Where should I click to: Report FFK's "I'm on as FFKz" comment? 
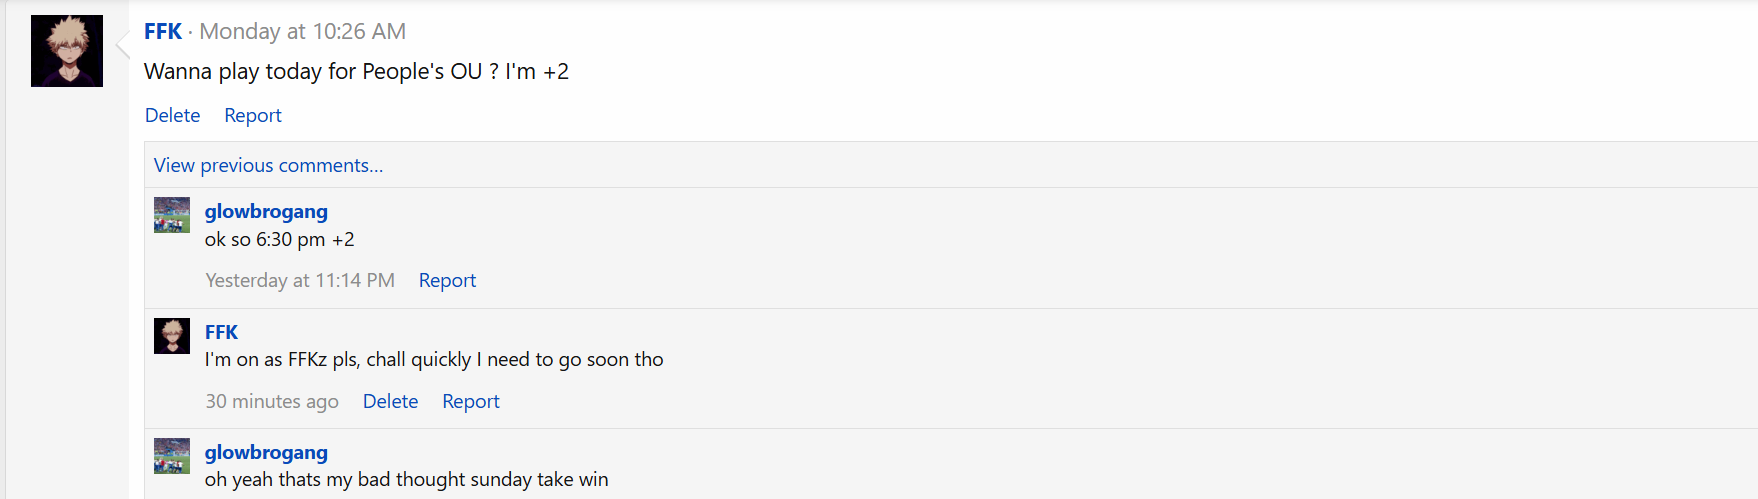470,401
